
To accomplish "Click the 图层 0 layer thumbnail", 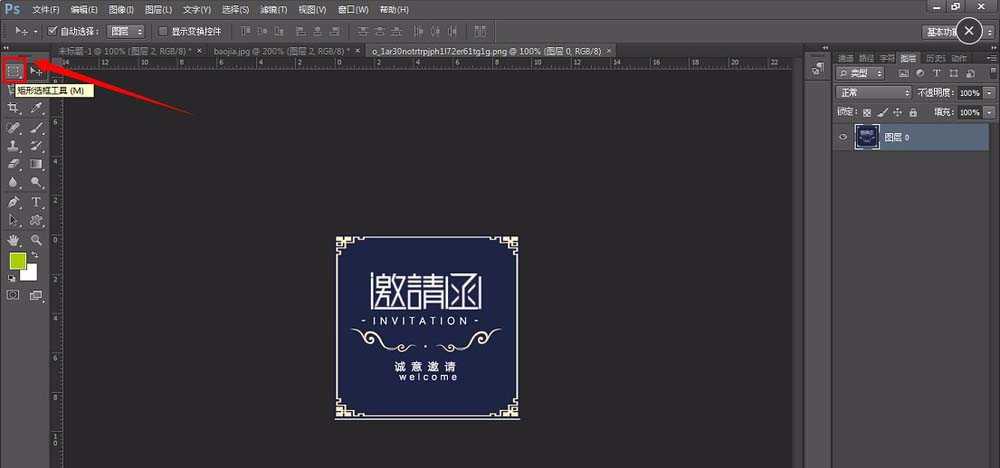I will click(867, 137).
